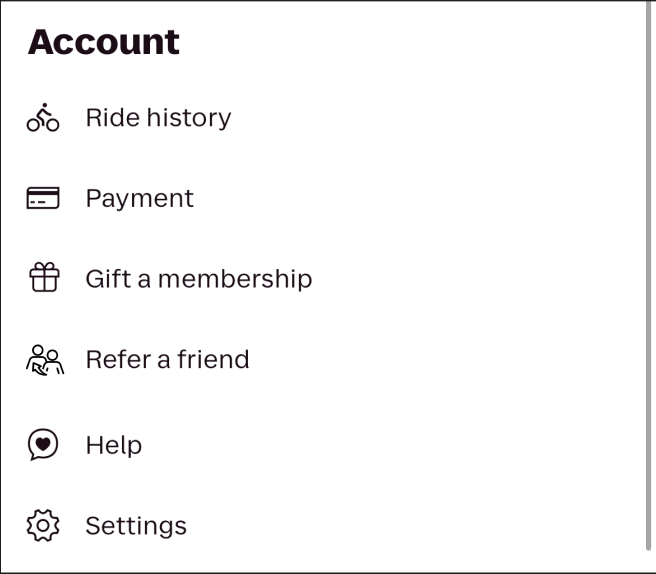Click the two-people referral icon
This screenshot has width=656, height=574.
tap(45, 360)
